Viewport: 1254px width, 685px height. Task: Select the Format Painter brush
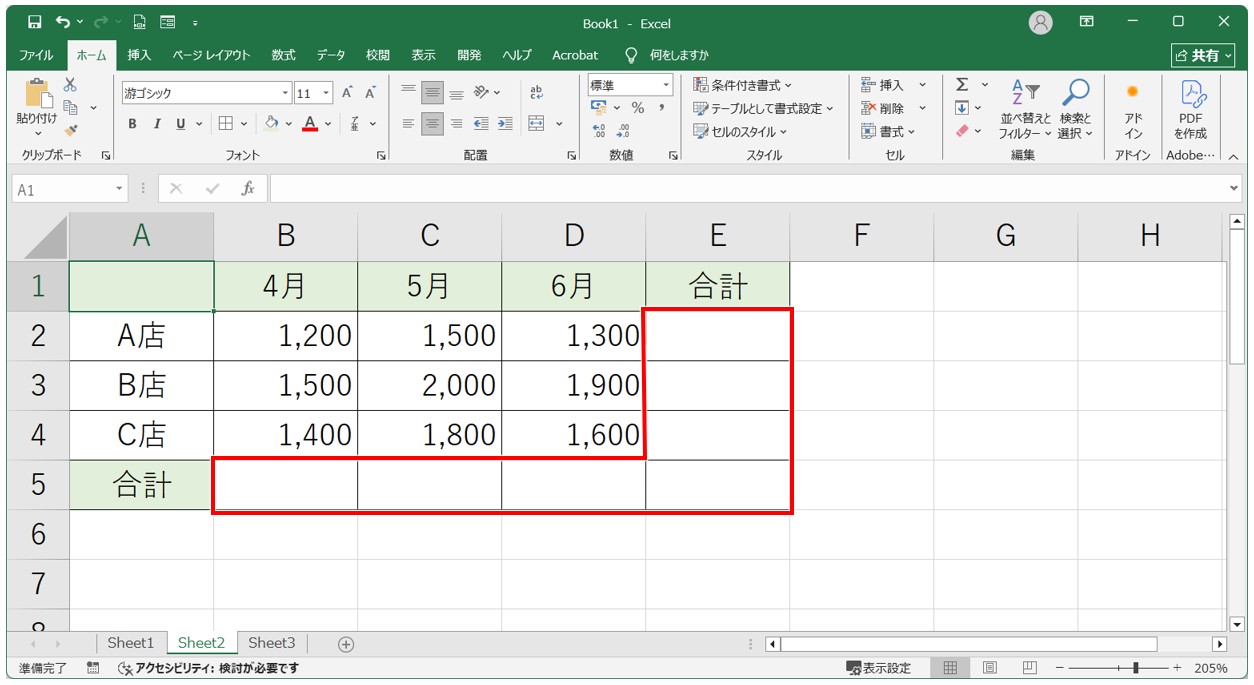click(x=70, y=130)
